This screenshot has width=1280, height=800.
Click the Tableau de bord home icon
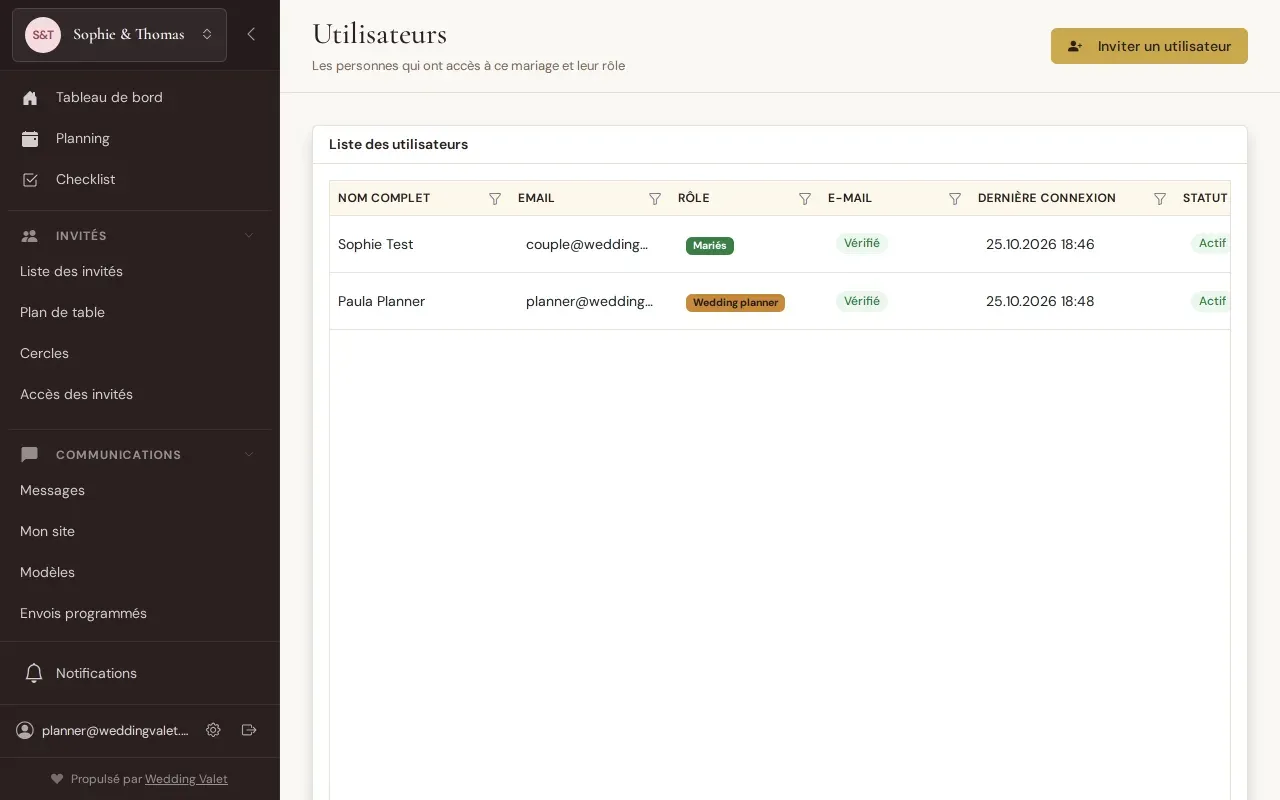(x=30, y=98)
